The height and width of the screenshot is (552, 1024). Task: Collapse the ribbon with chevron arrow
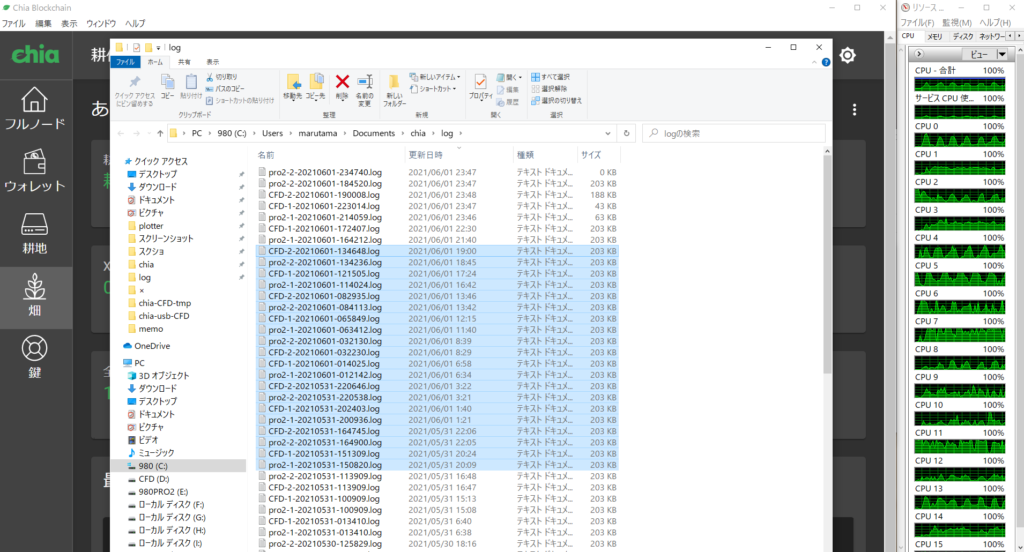(x=814, y=62)
